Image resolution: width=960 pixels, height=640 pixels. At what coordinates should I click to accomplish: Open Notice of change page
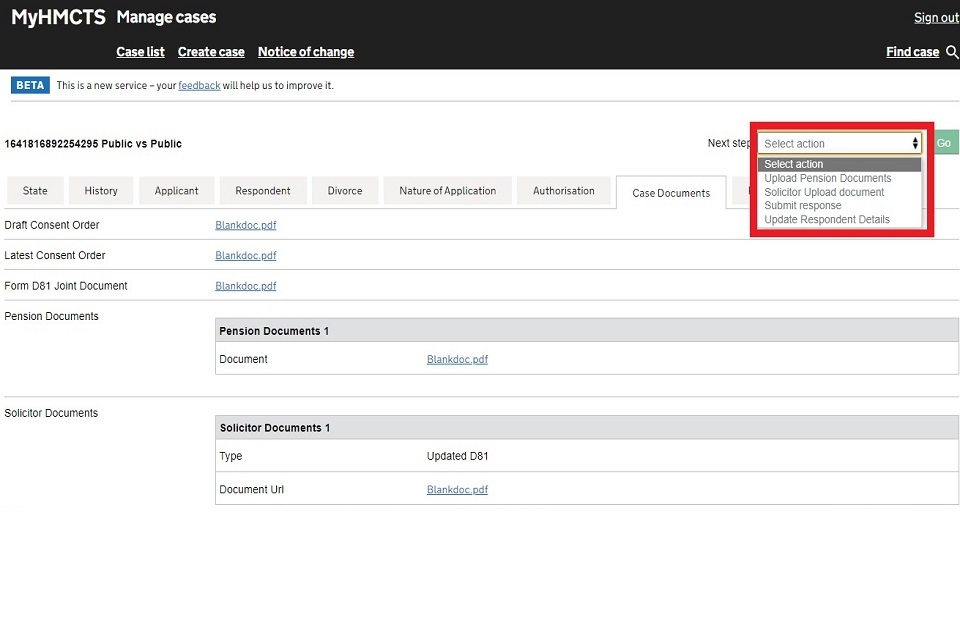306,52
